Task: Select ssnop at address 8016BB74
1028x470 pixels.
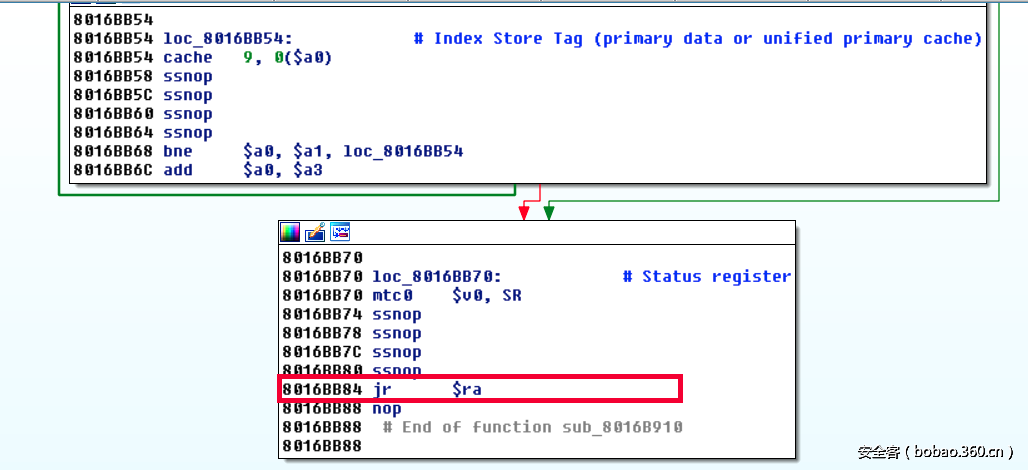Action: (x=397, y=315)
